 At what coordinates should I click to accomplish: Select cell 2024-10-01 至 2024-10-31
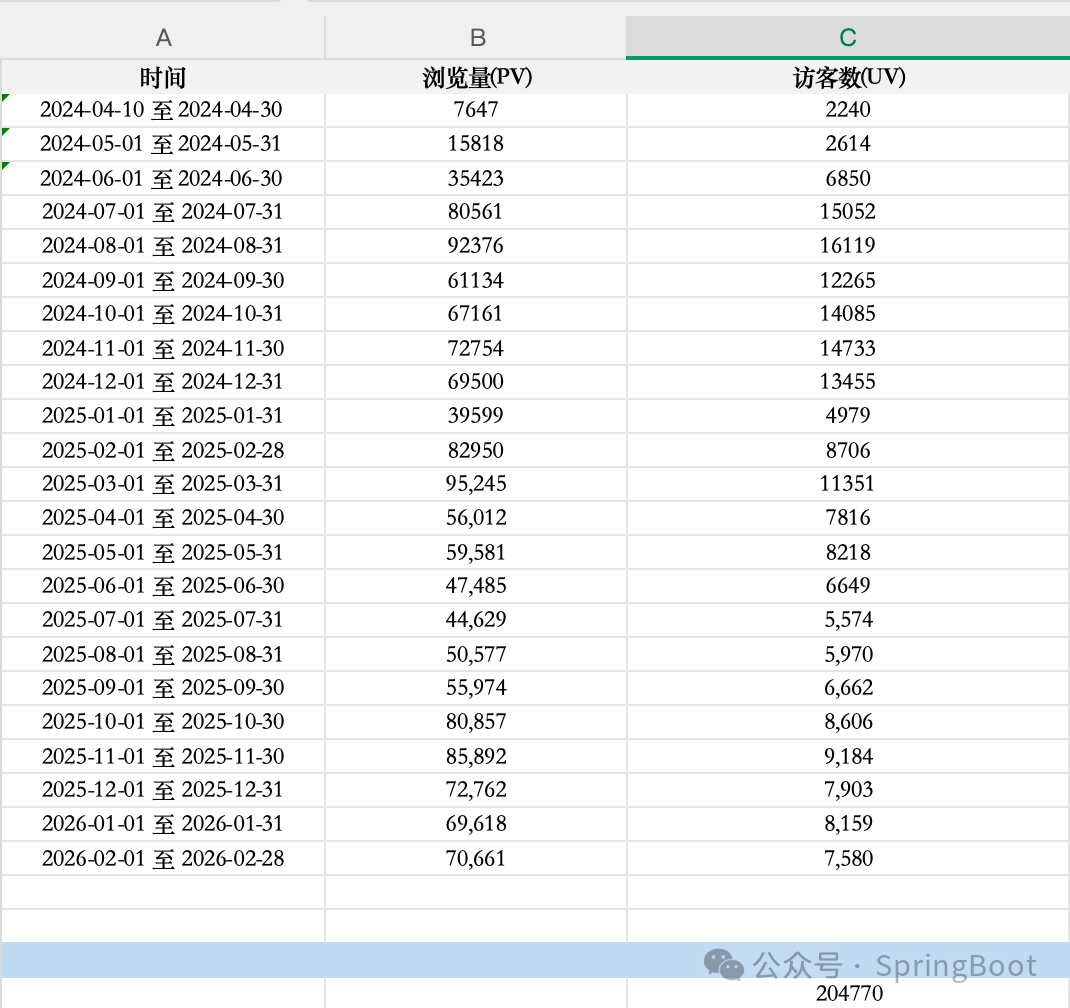(163, 314)
